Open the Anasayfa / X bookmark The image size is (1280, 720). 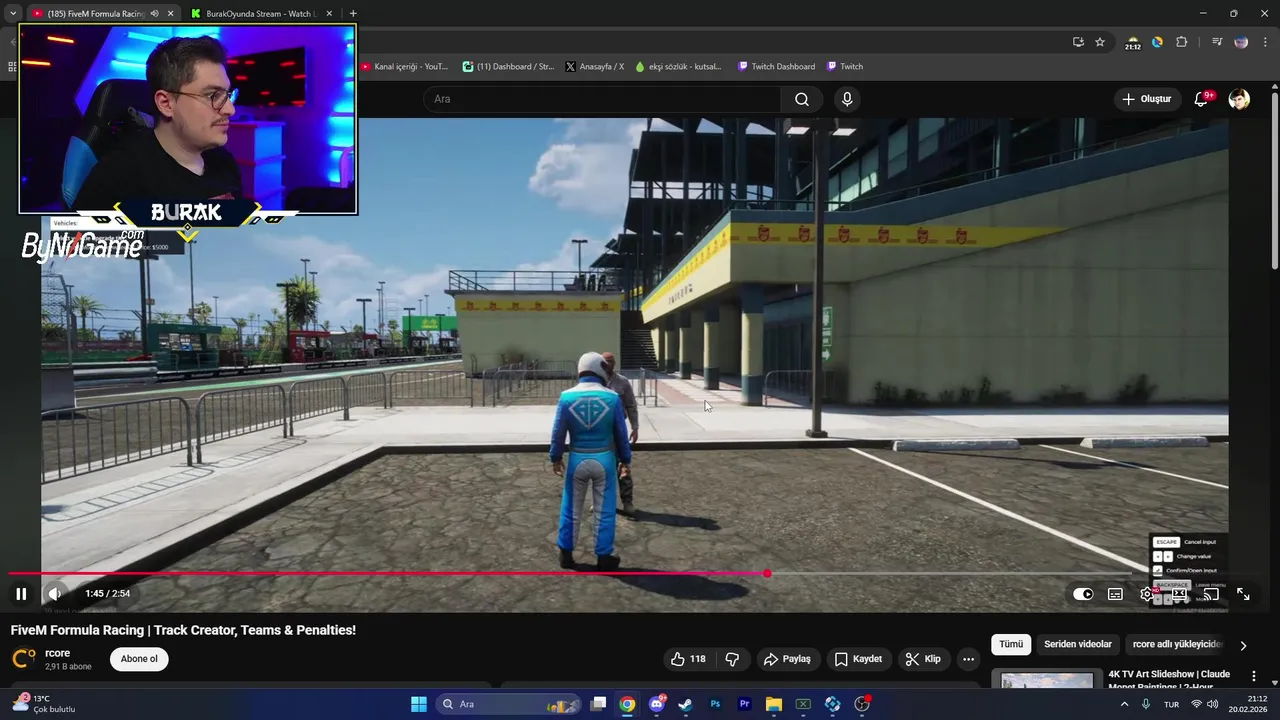[x=595, y=67]
